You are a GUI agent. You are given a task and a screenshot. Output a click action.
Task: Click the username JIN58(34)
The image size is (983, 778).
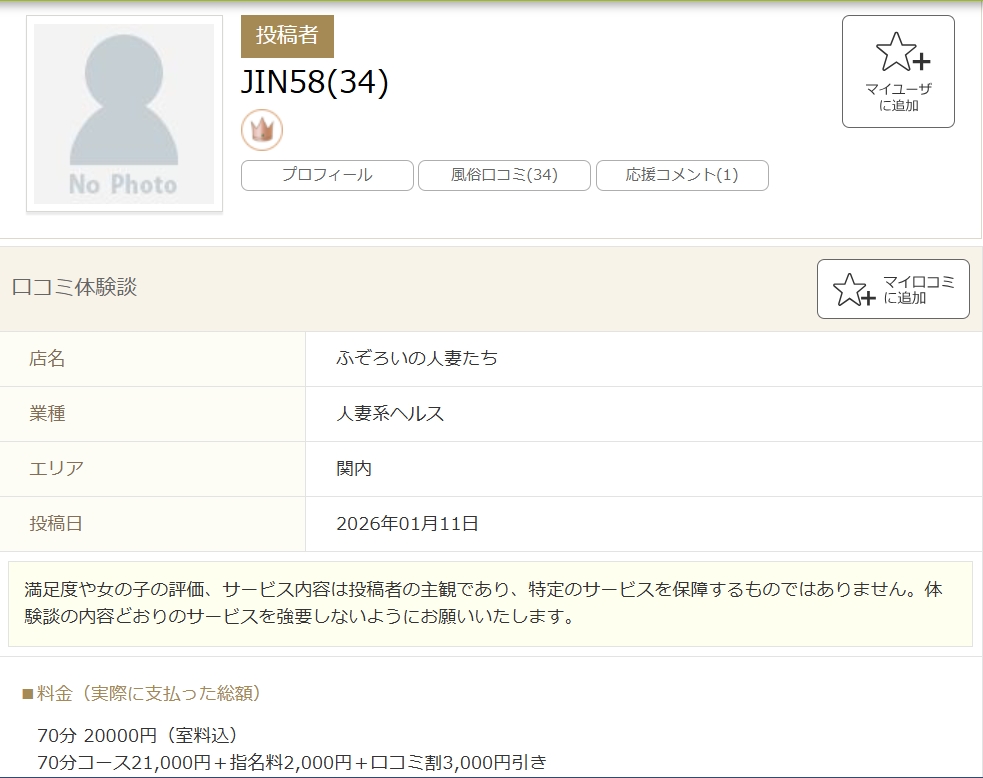click(314, 83)
